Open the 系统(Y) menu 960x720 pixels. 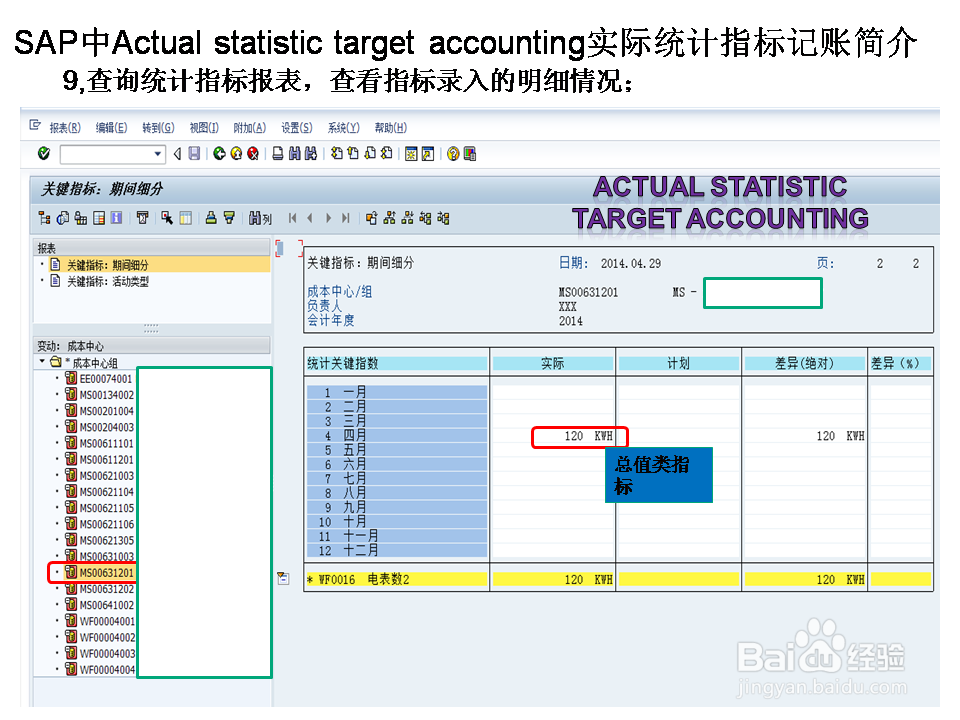[343, 127]
